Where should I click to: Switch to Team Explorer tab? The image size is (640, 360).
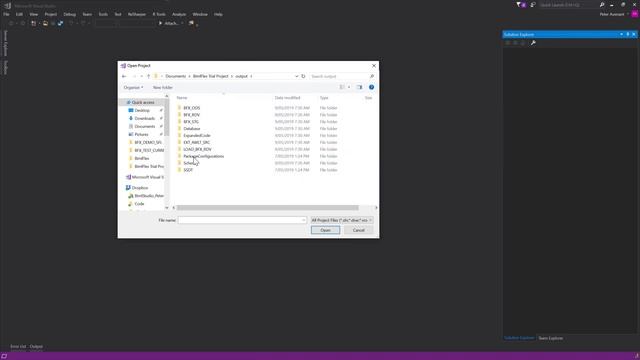point(551,338)
